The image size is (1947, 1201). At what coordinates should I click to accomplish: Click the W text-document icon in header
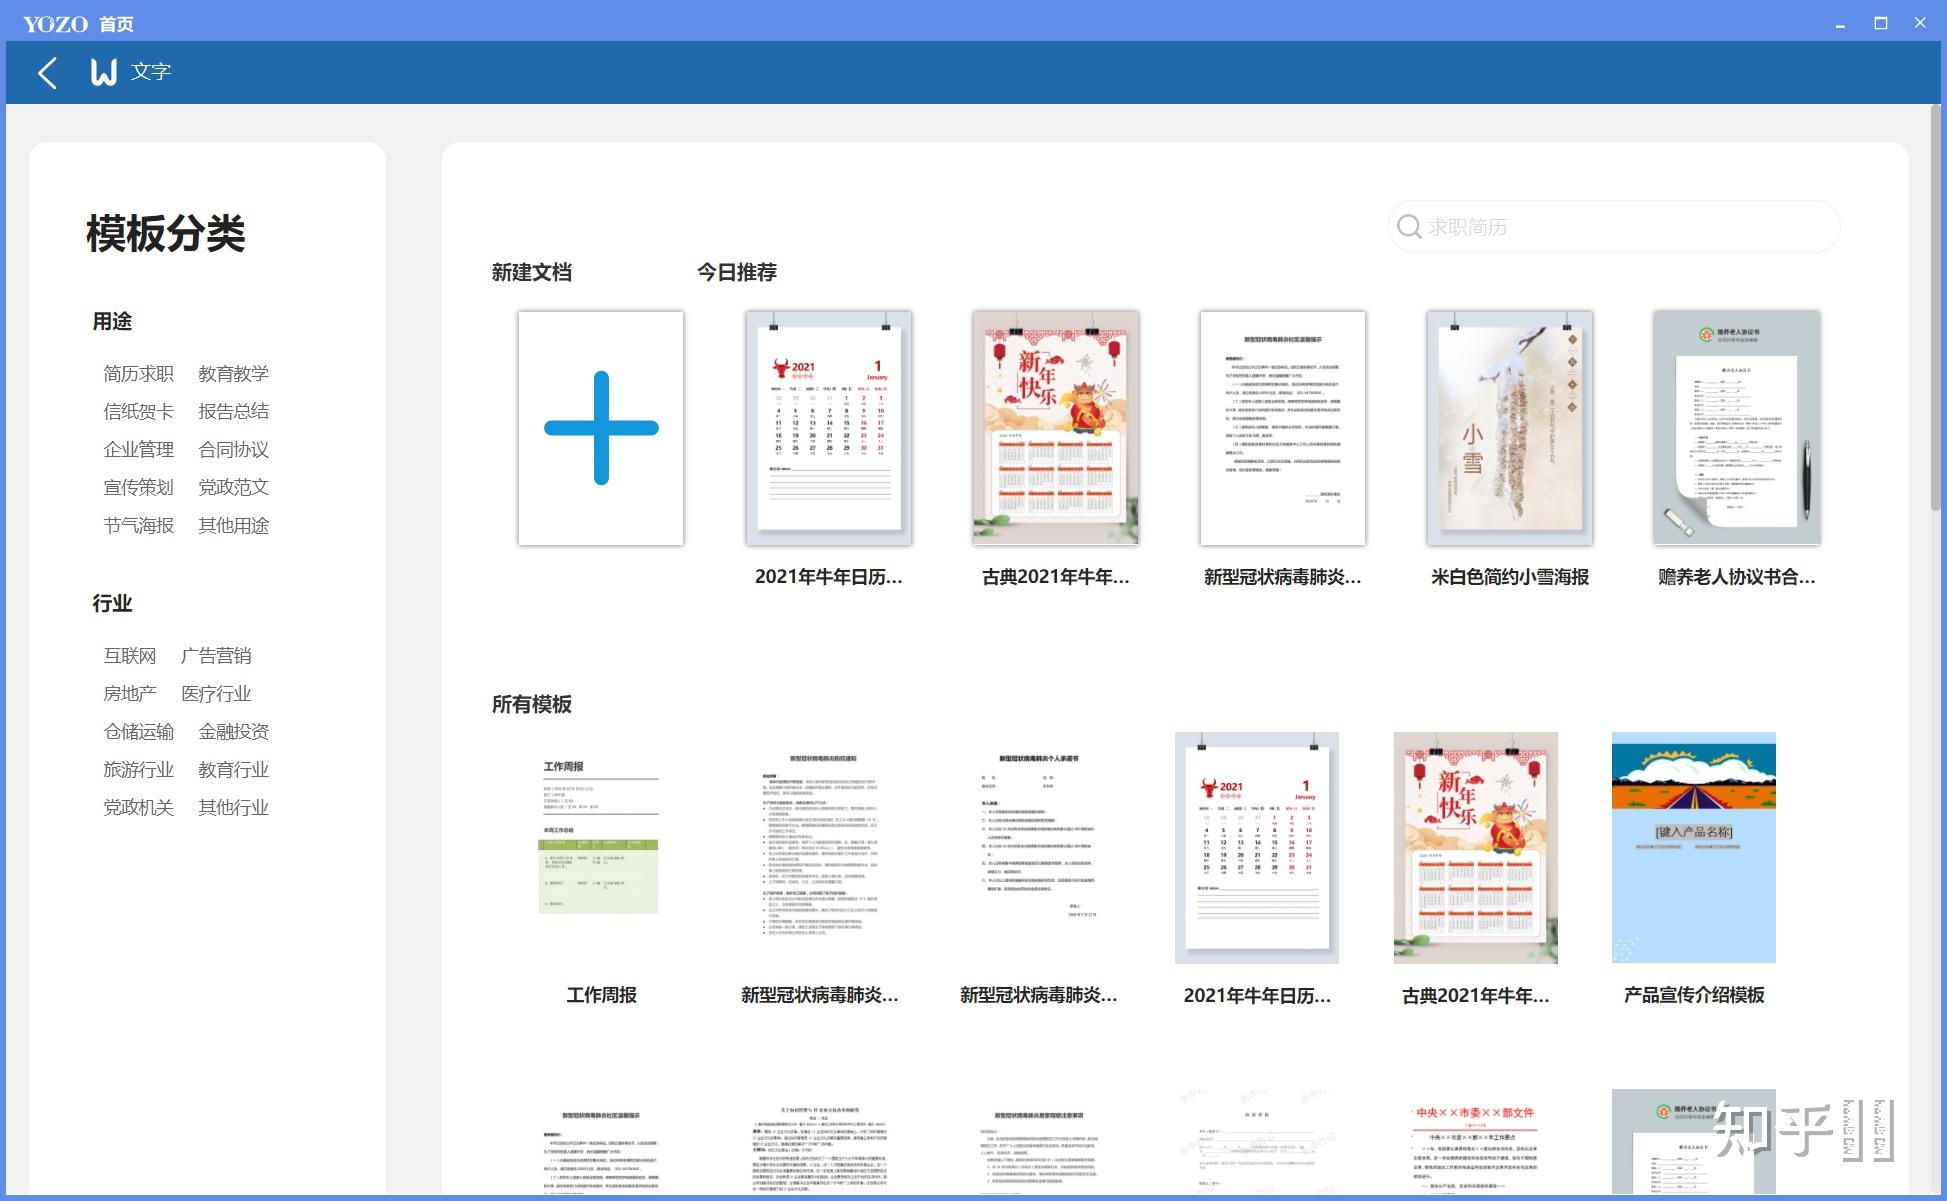(x=104, y=72)
